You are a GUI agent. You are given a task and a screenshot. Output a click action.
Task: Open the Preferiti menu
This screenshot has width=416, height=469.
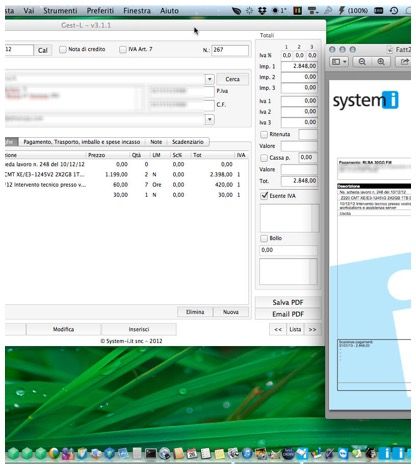coord(100,11)
